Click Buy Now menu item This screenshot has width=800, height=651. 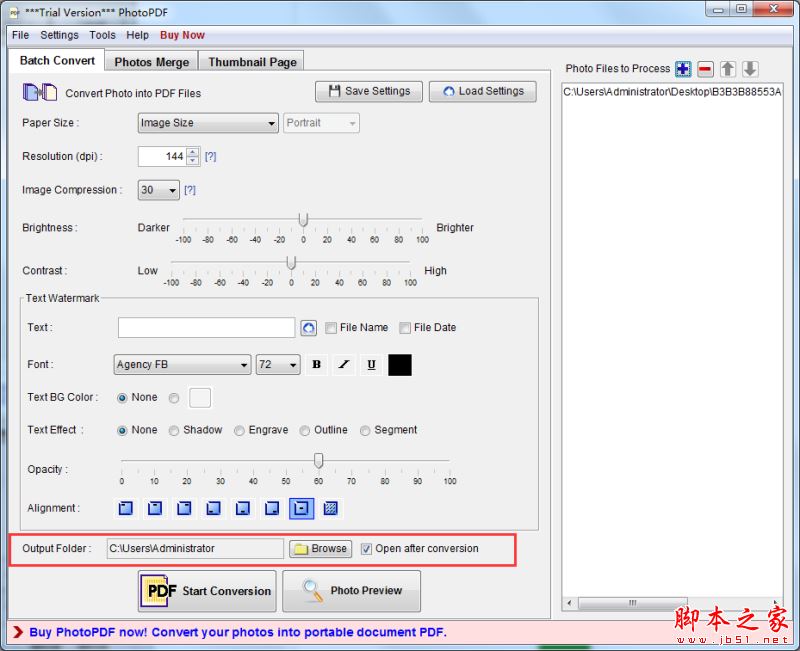coord(182,35)
